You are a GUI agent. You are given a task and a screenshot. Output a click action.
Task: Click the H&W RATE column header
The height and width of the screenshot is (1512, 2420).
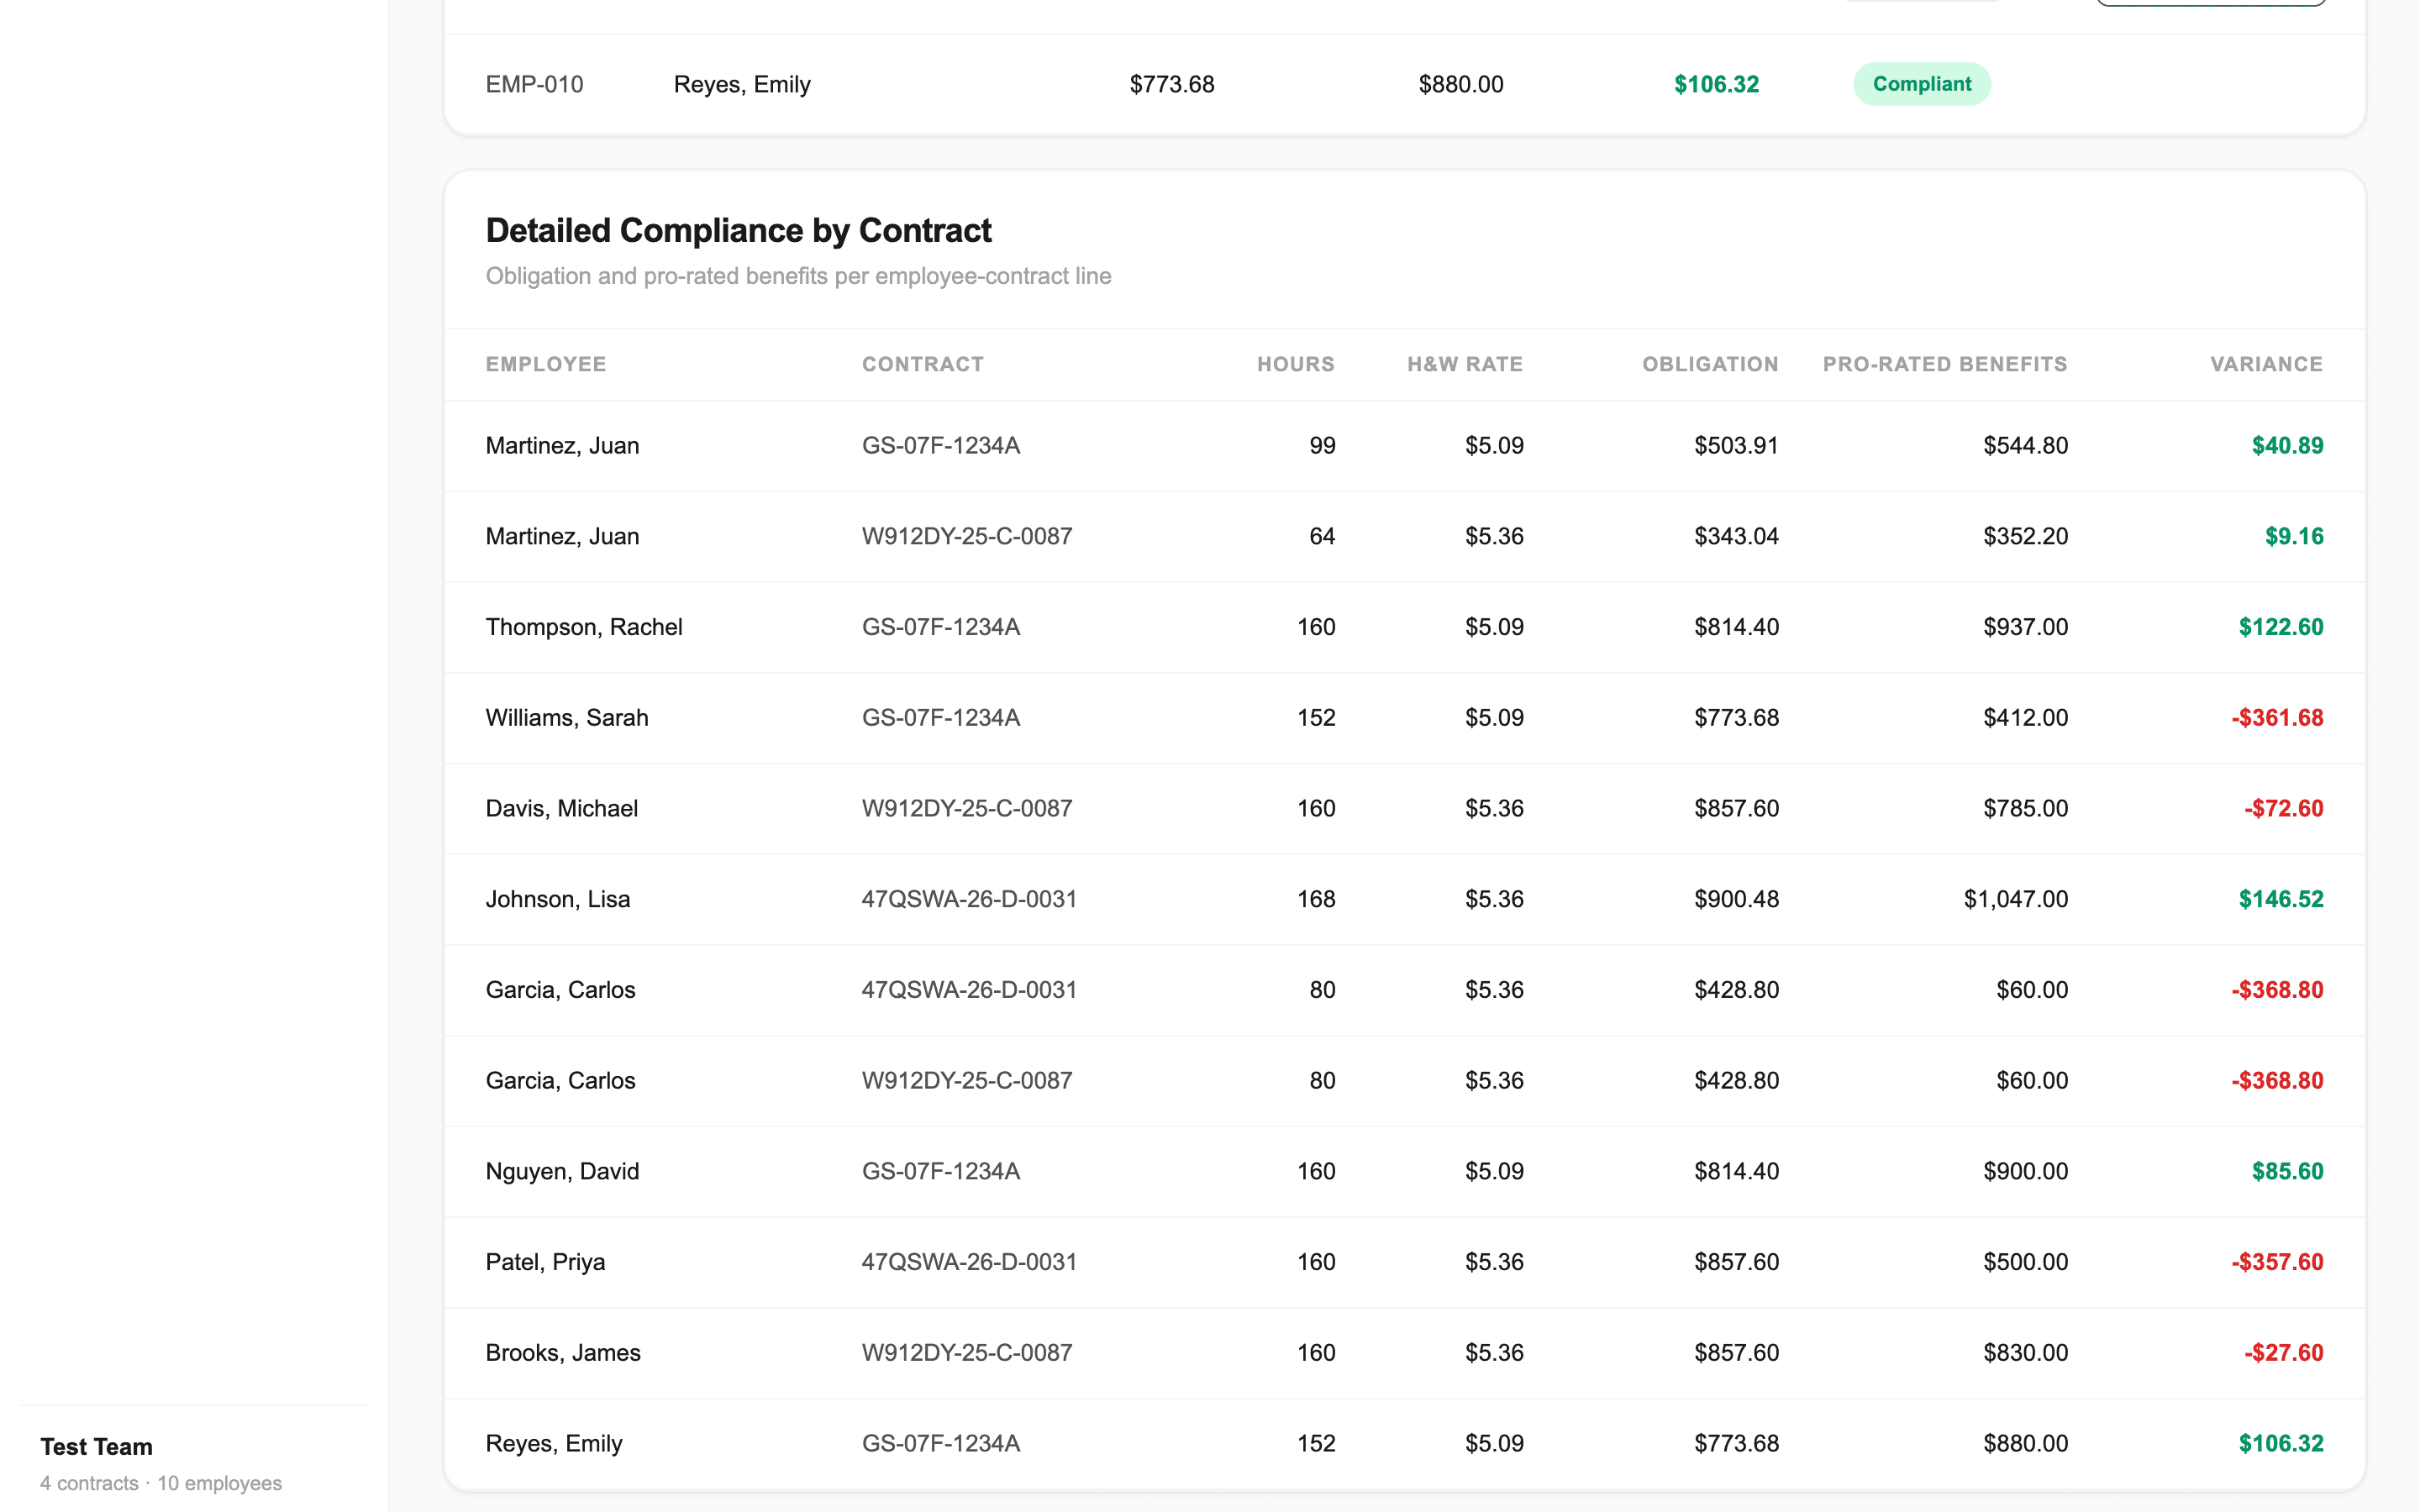[x=1465, y=364]
